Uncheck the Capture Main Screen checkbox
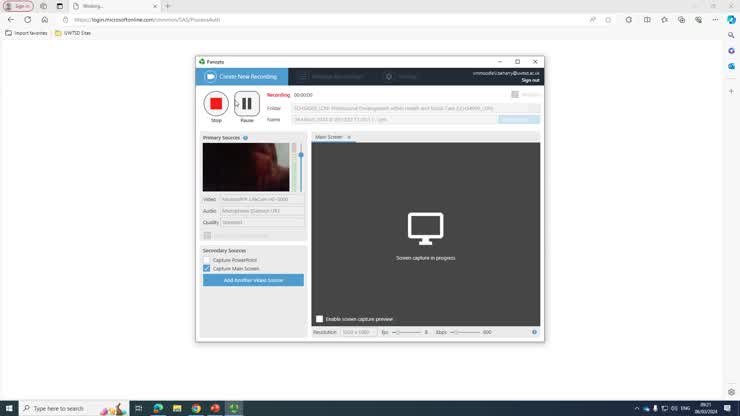Image resolution: width=740 pixels, height=416 pixels. pos(207,268)
